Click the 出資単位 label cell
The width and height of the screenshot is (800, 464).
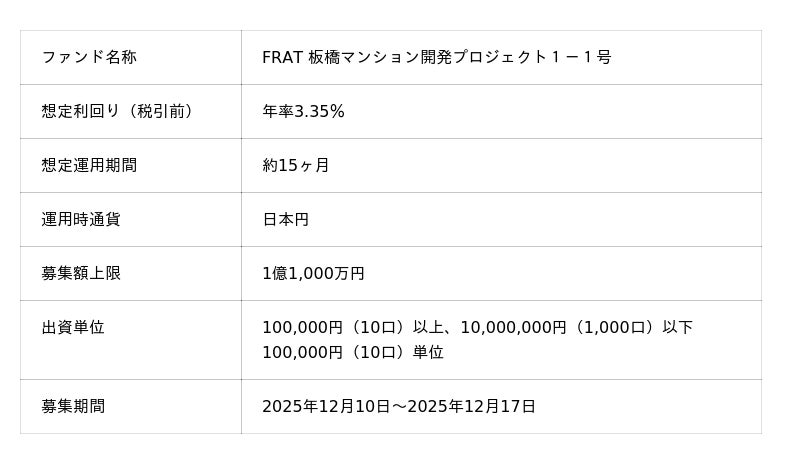click(x=73, y=327)
